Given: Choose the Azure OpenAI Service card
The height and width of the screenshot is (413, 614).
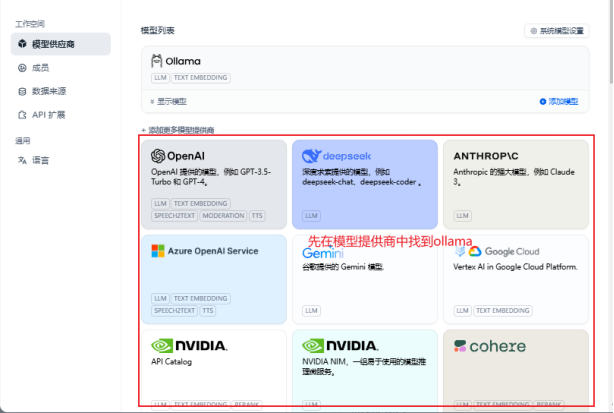Looking at the screenshot, I should 214,279.
